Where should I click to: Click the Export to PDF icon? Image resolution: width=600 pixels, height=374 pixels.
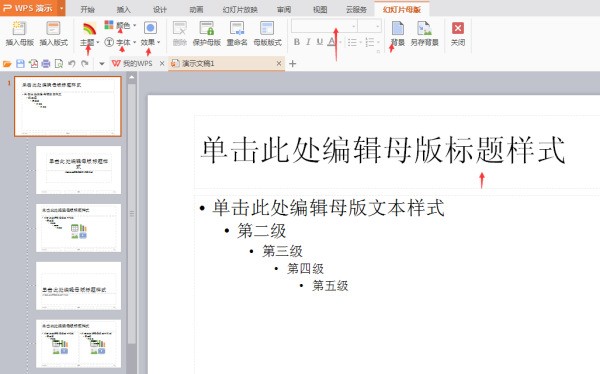(x=33, y=64)
